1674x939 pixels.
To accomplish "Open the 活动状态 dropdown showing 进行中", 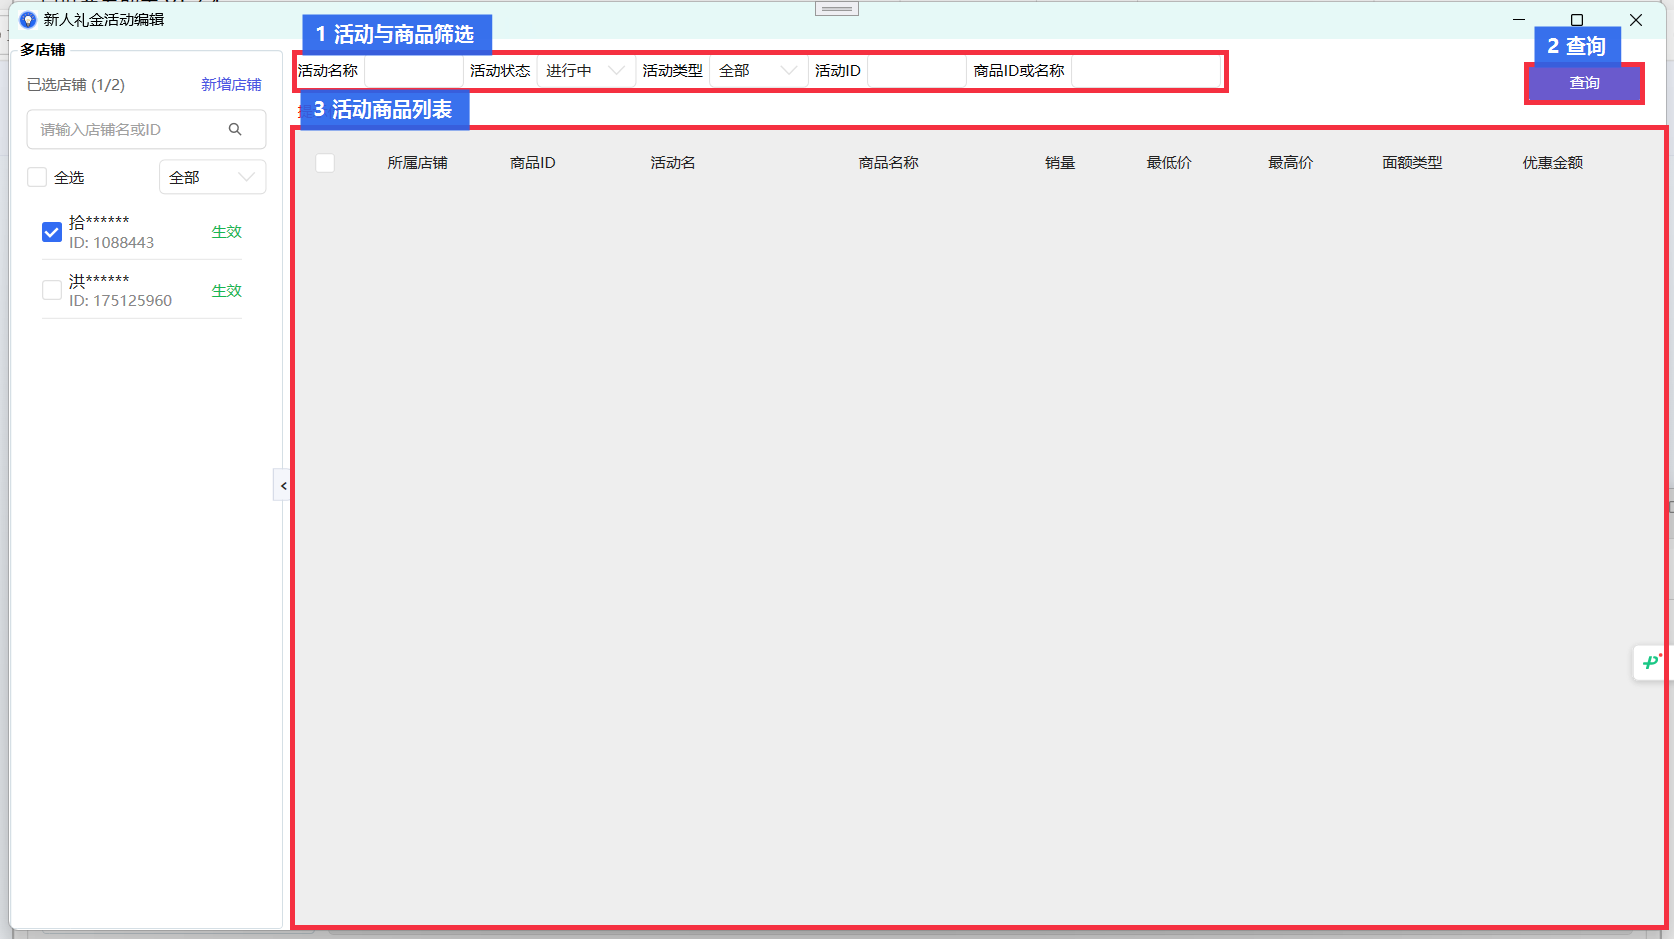I will [586, 71].
